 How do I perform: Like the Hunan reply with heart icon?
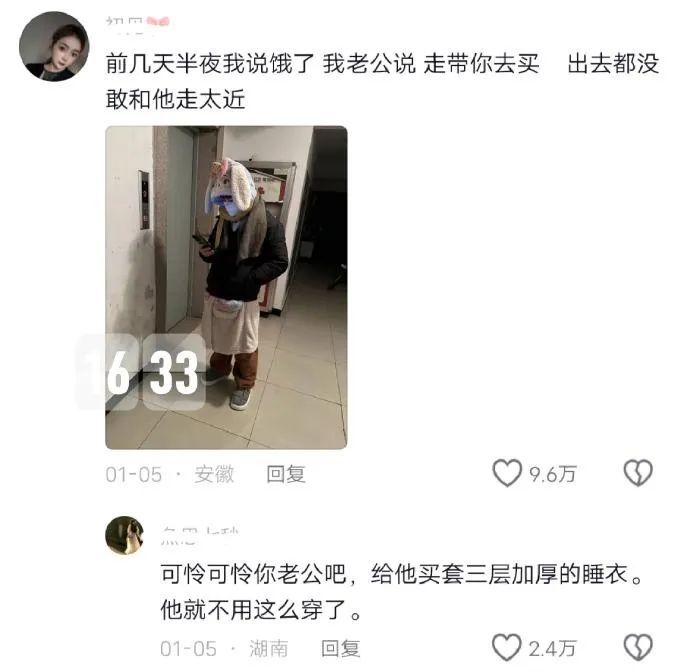pyautogui.click(x=506, y=648)
